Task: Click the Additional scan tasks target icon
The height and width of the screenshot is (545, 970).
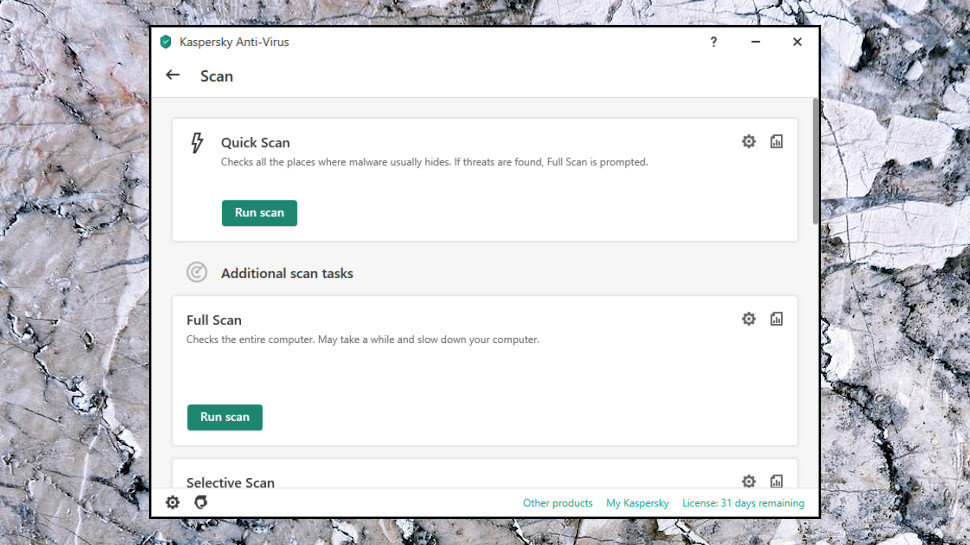Action: pyautogui.click(x=197, y=272)
